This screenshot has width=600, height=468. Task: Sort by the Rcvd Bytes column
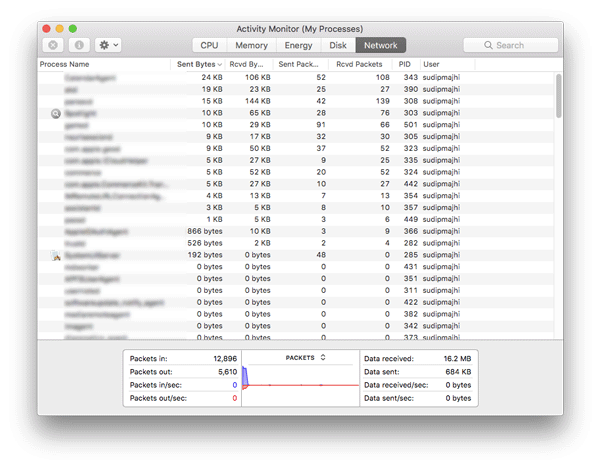pos(249,64)
